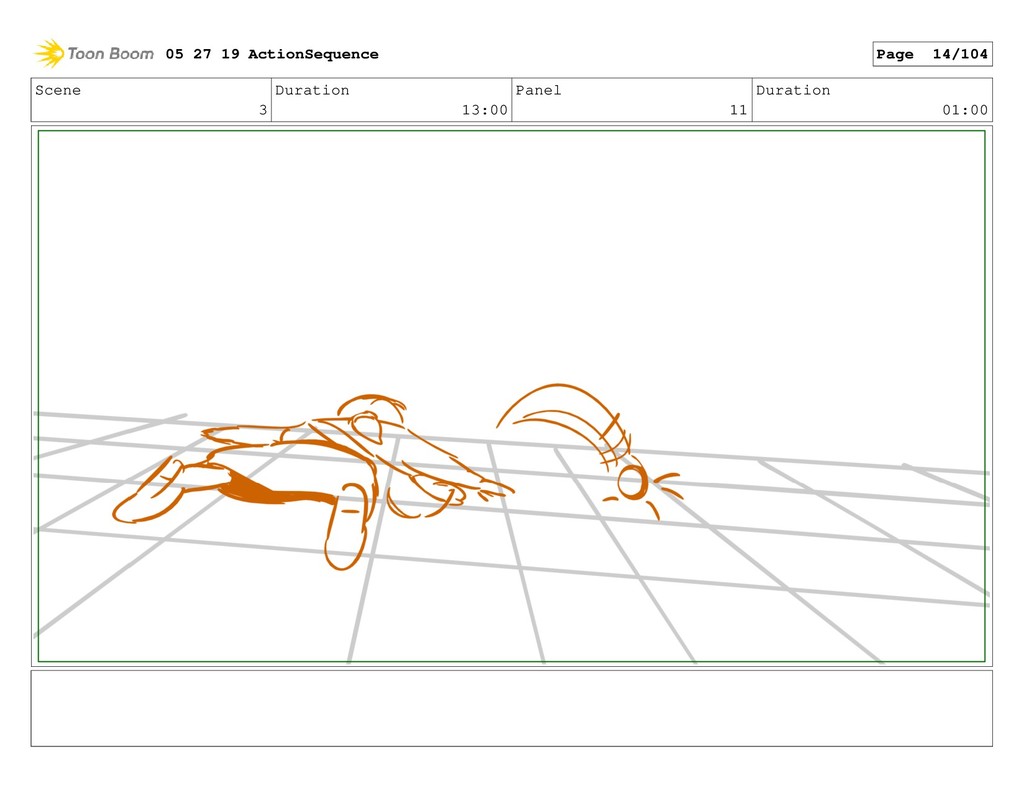Click the sliding character drawing in the storyboard panel

(313, 481)
